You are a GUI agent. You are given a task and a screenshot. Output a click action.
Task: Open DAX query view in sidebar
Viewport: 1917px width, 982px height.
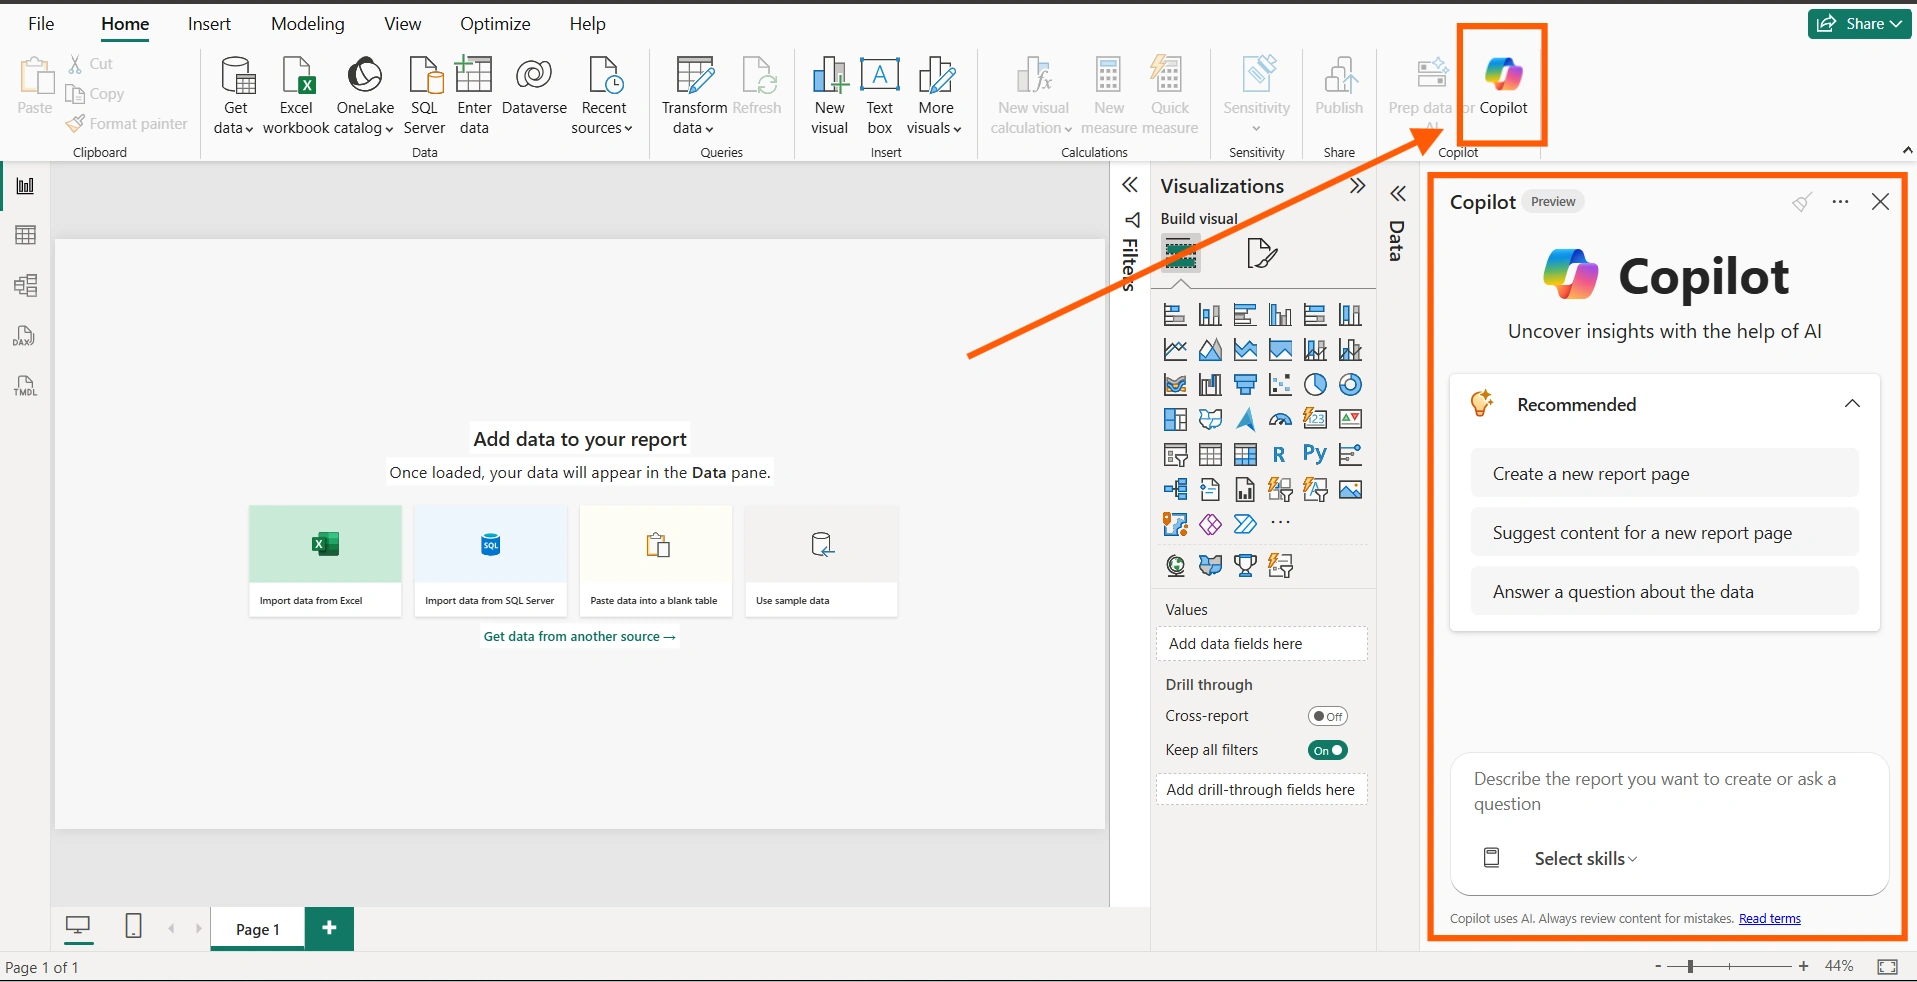(25, 336)
